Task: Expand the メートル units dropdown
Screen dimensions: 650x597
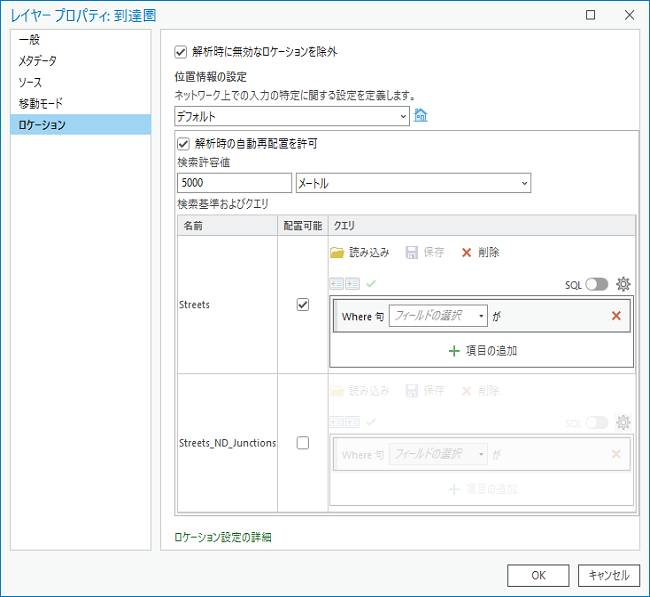Action: click(x=413, y=183)
